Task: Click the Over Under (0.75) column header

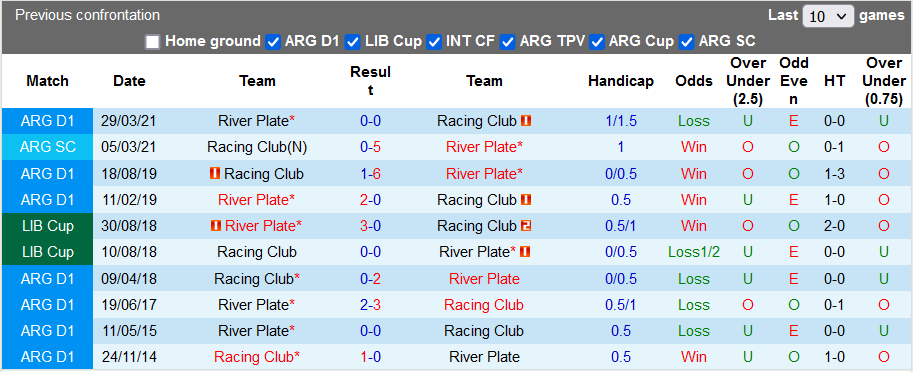Action: point(883,81)
